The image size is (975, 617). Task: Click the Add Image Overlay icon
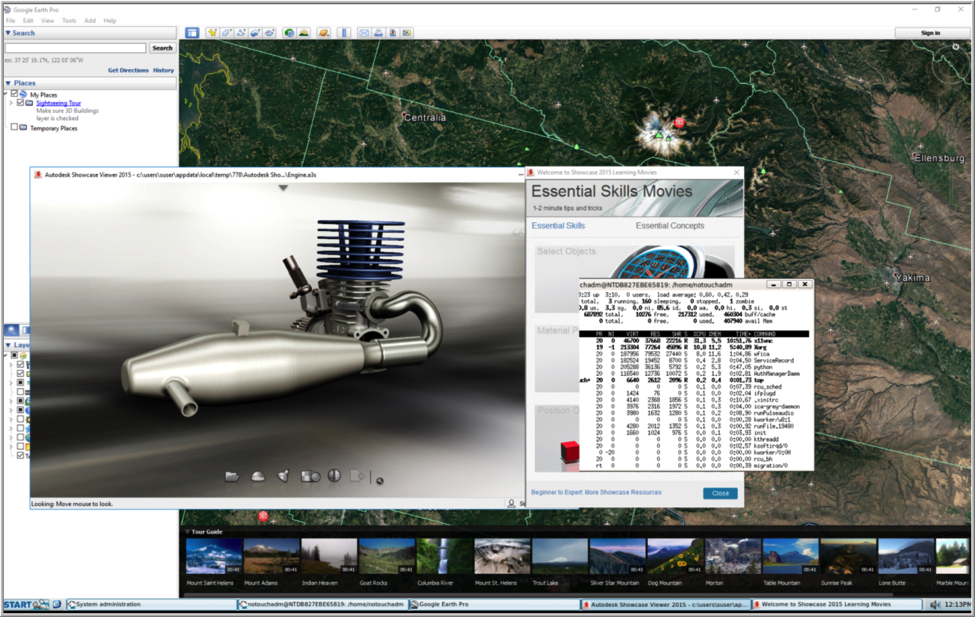[x=255, y=33]
